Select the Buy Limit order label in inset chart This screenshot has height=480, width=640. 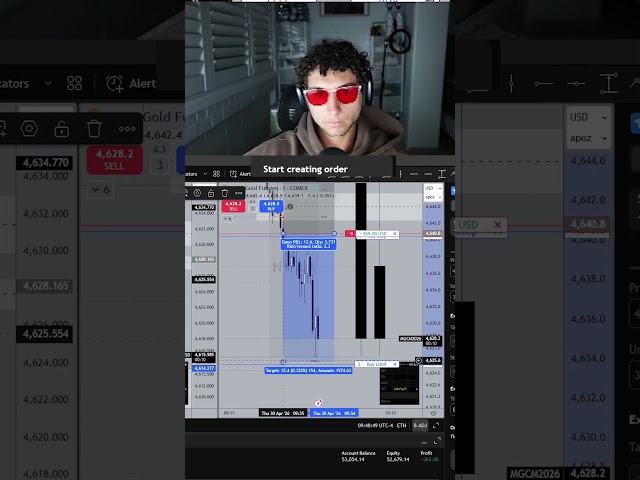[x=376, y=364]
